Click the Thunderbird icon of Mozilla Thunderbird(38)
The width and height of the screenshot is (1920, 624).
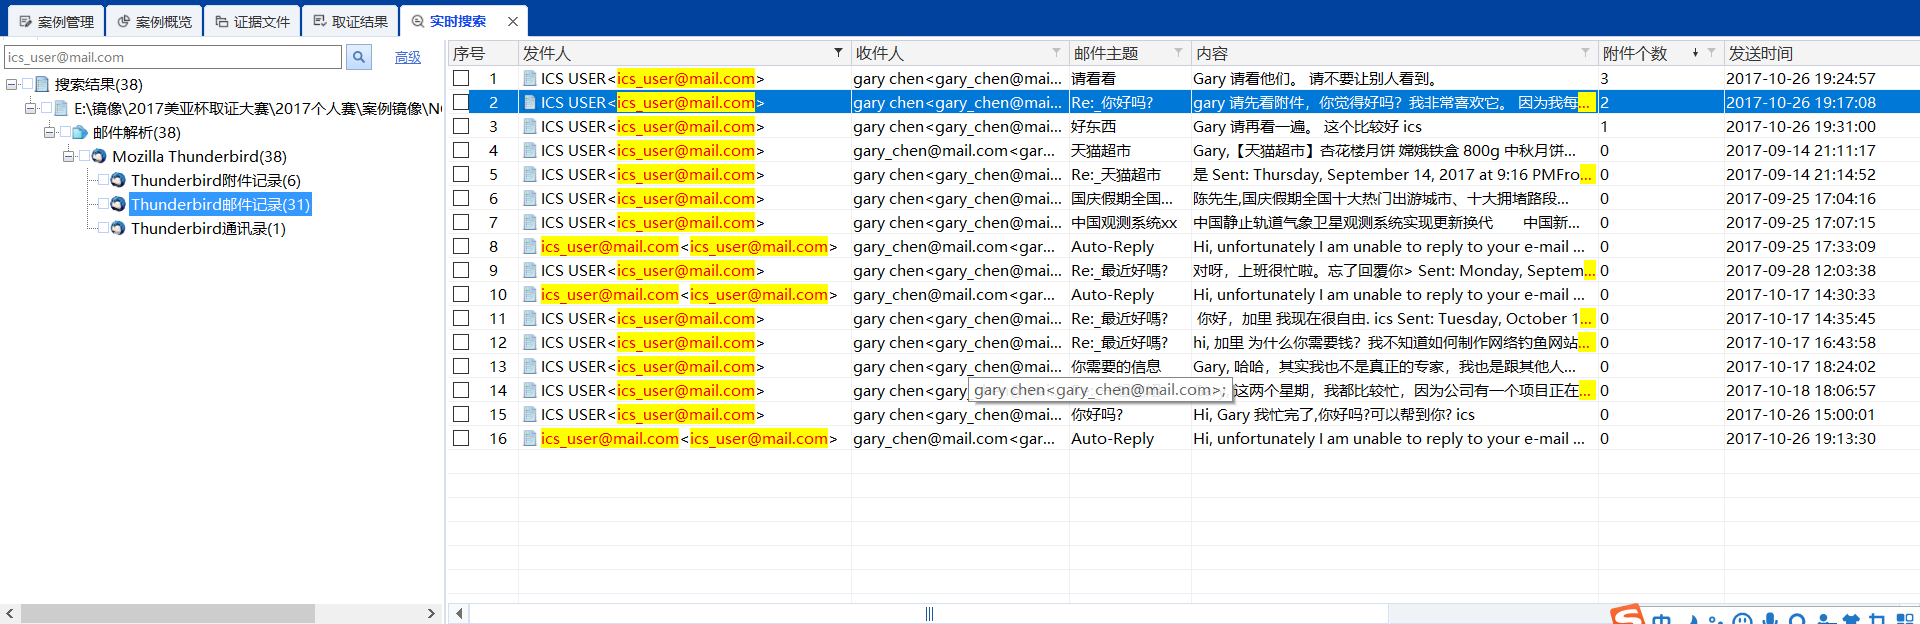click(99, 156)
